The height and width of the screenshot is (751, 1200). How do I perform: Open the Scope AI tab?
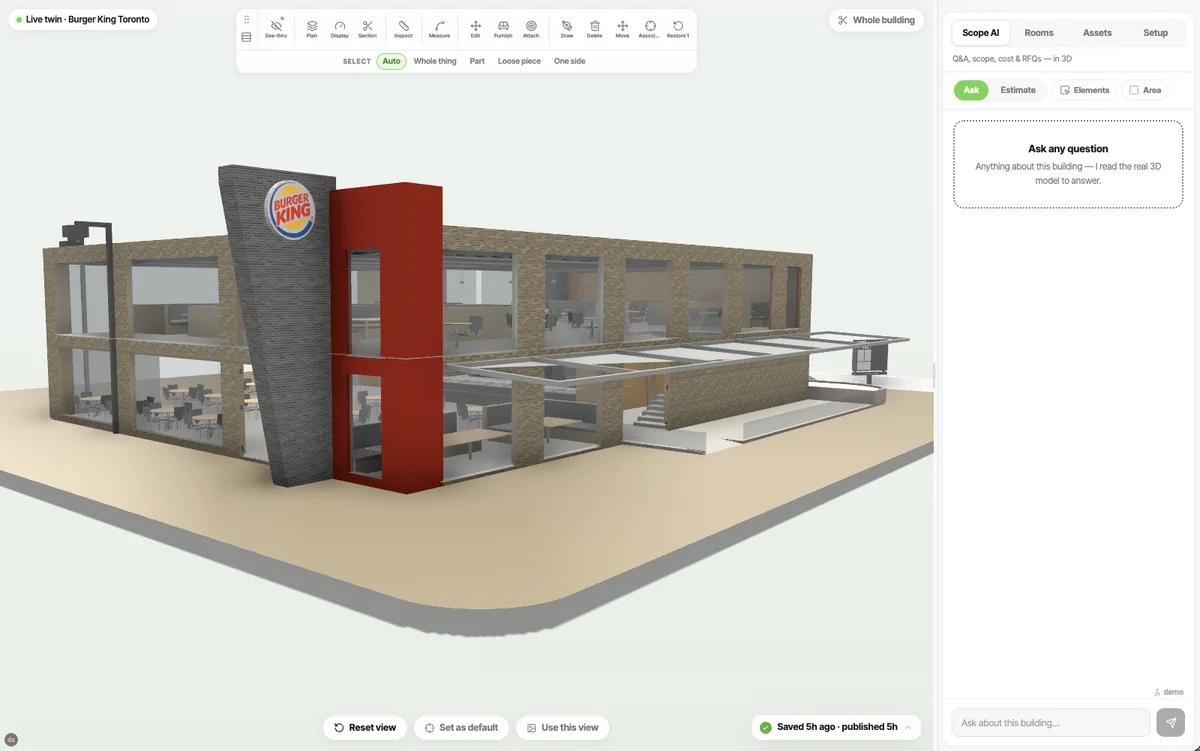pyautogui.click(x=980, y=33)
